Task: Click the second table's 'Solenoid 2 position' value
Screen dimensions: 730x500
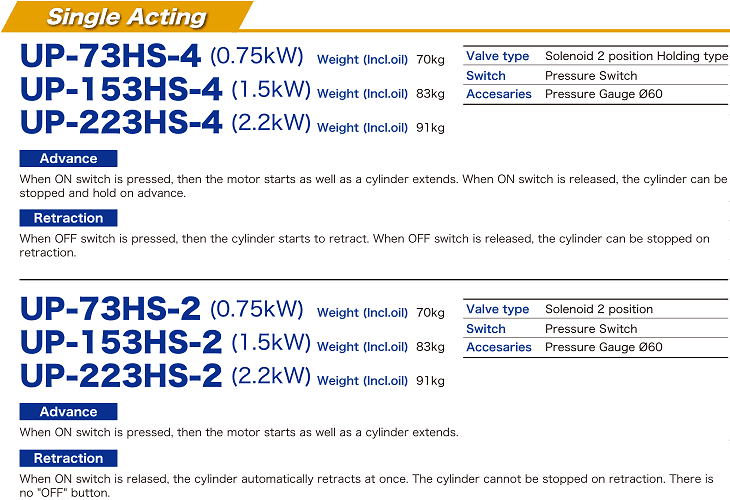Action: pos(598,310)
